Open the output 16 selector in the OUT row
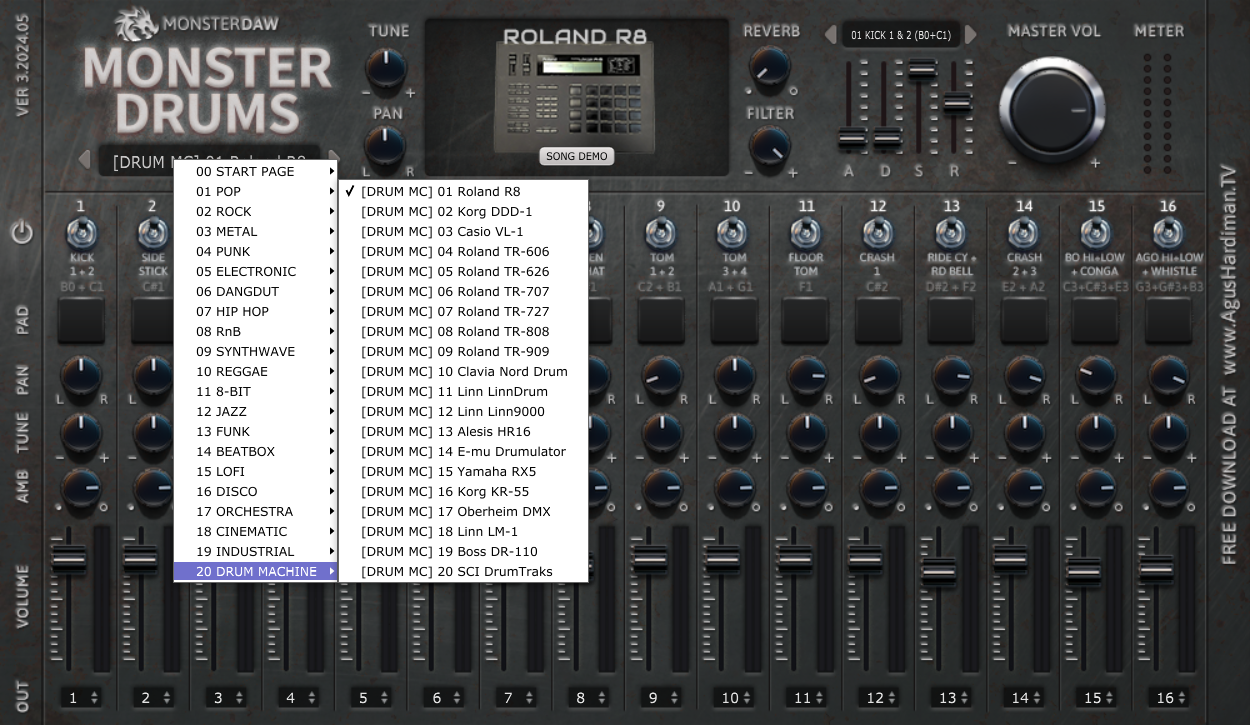 click(1171, 698)
